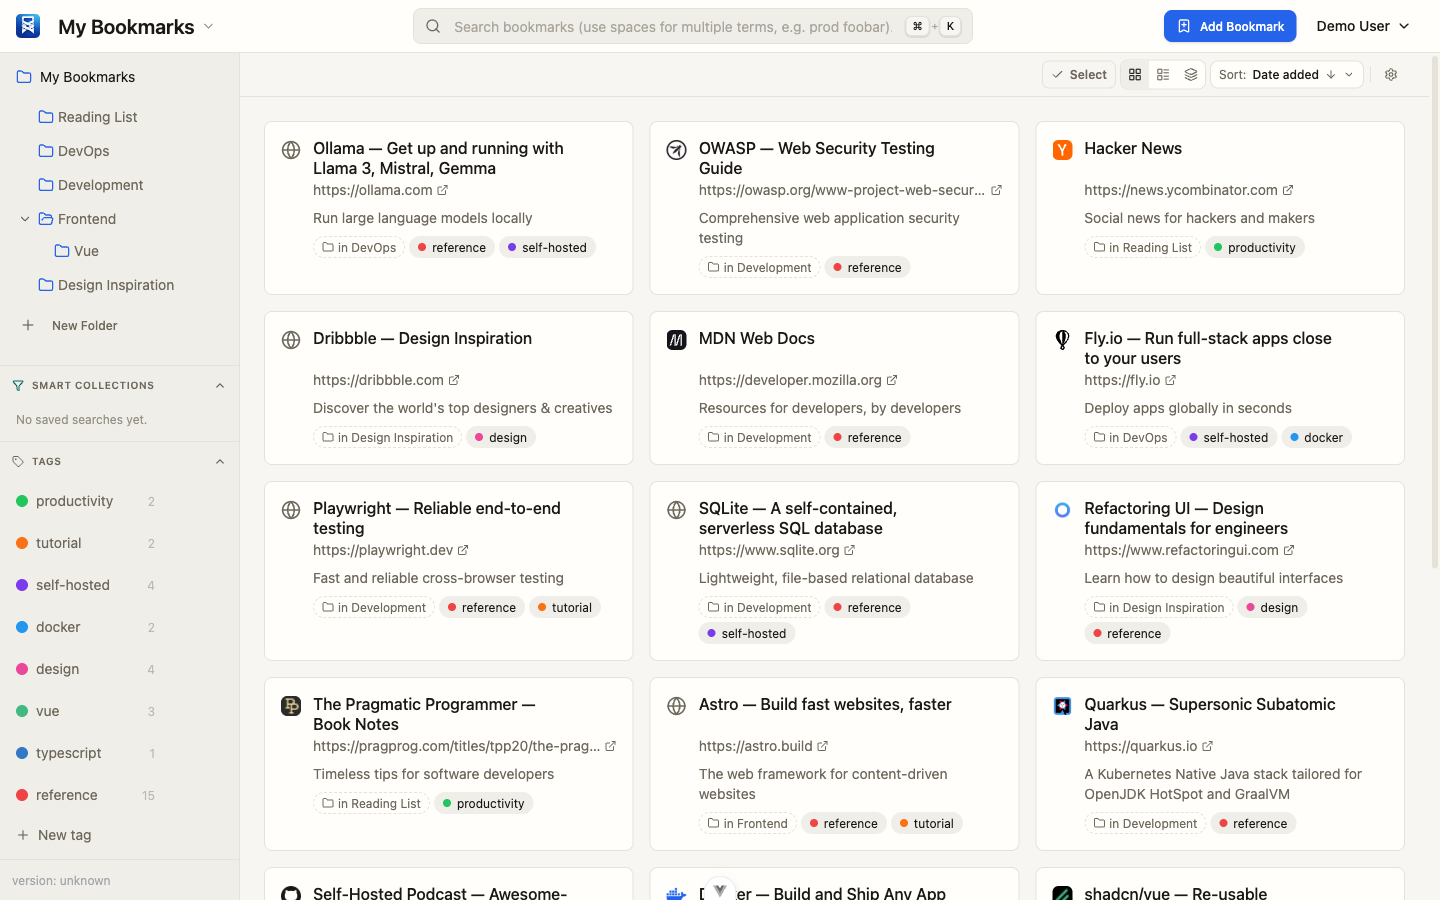
Task: Click New tag in sidebar
Action: (x=55, y=835)
